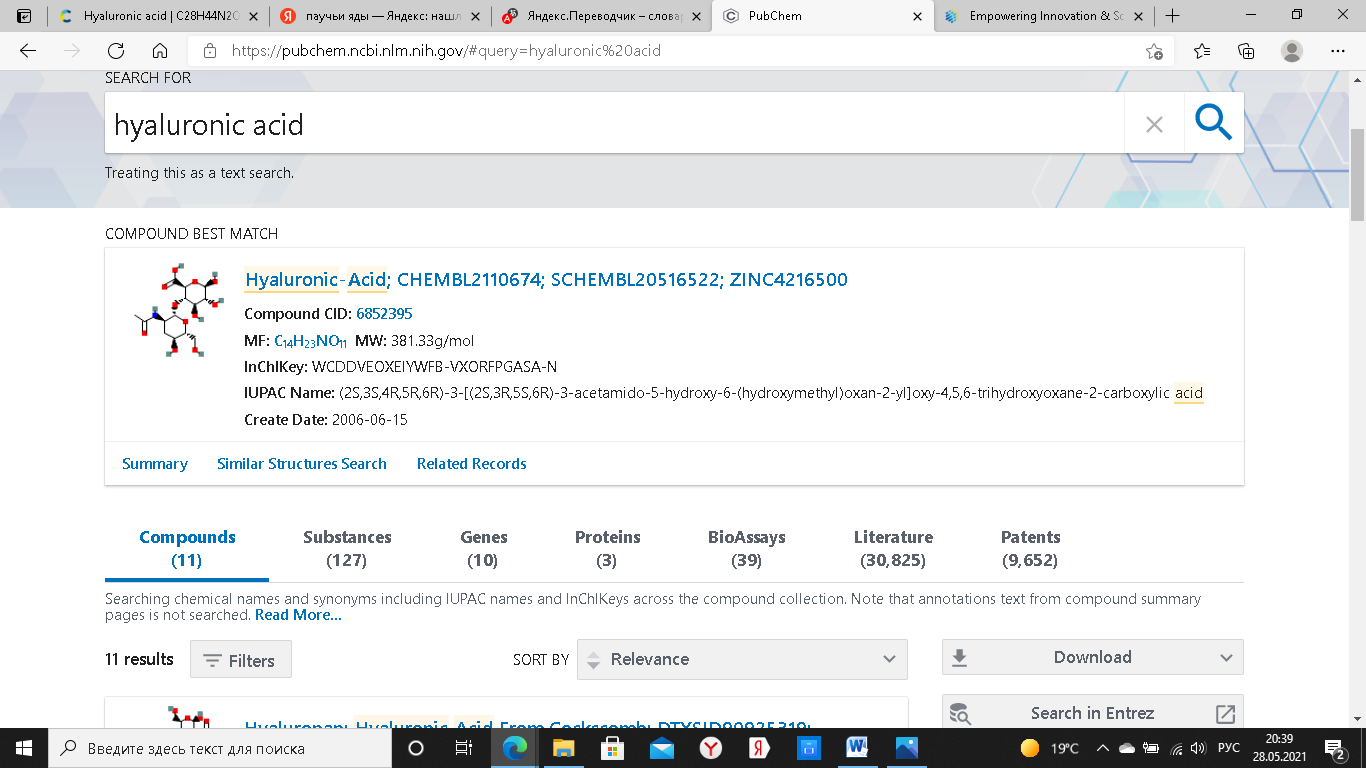Open the Filters panel
The image size is (1366, 768).
pyautogui.click(x=241, y=660)
